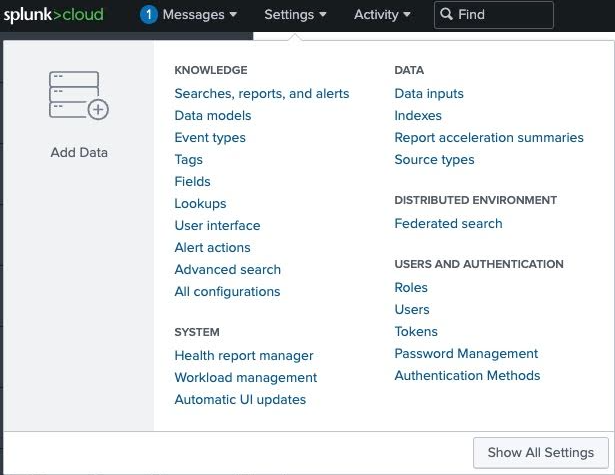Go to Workload management
This screenshot has height=475, width=615.
tap(245, 377)
